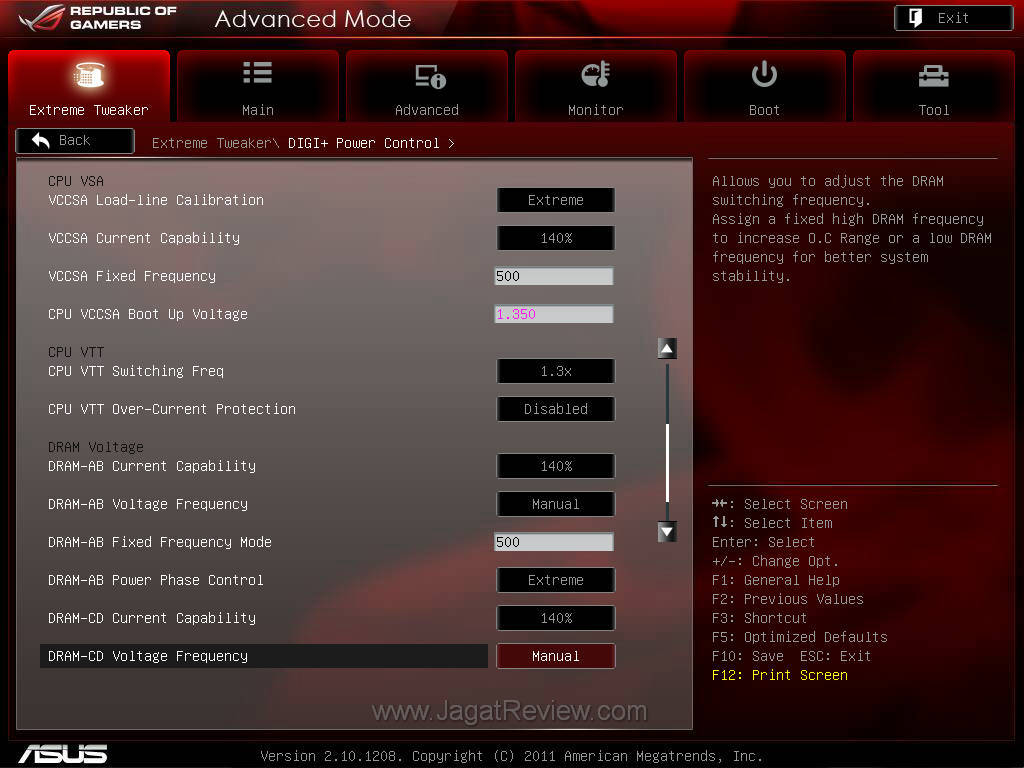This screenshot has width=1024, height=768.
Task: Click the scroll down arrow icon
Action: tap(667, 532)
